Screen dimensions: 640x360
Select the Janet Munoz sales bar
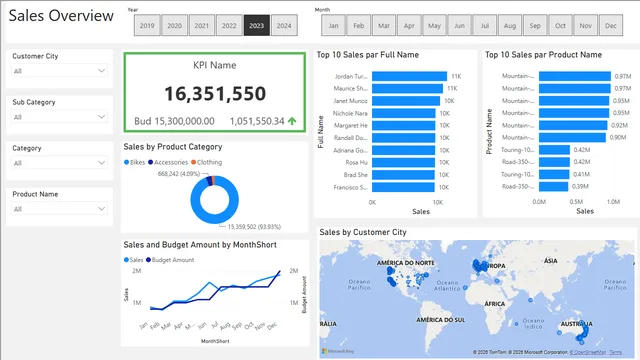tap(406, 101)
